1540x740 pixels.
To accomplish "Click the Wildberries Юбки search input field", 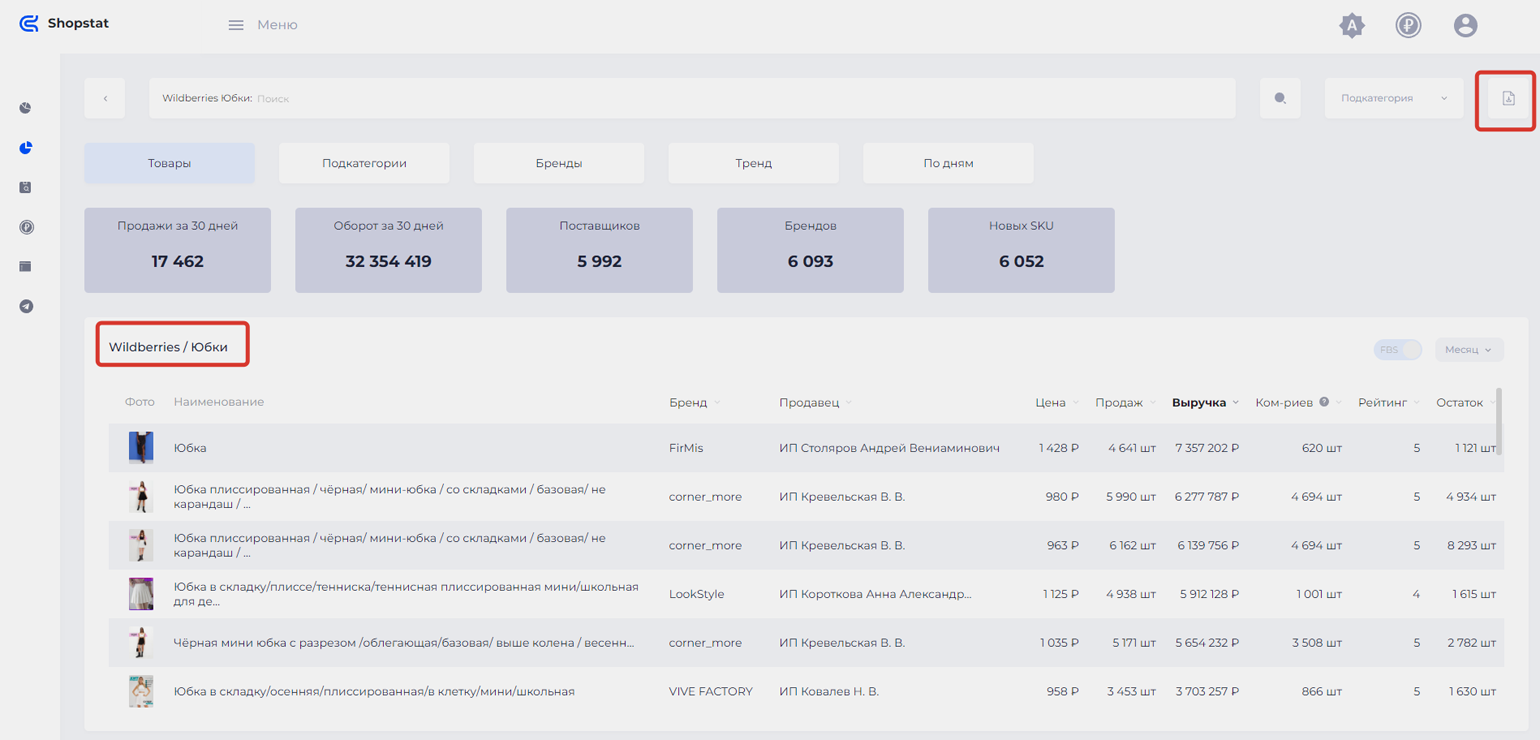I will point(692,98).
